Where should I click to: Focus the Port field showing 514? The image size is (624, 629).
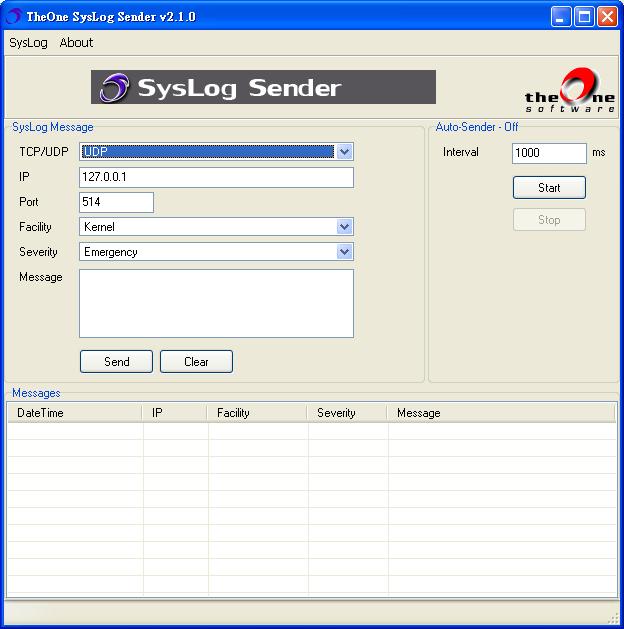point(116,202)
